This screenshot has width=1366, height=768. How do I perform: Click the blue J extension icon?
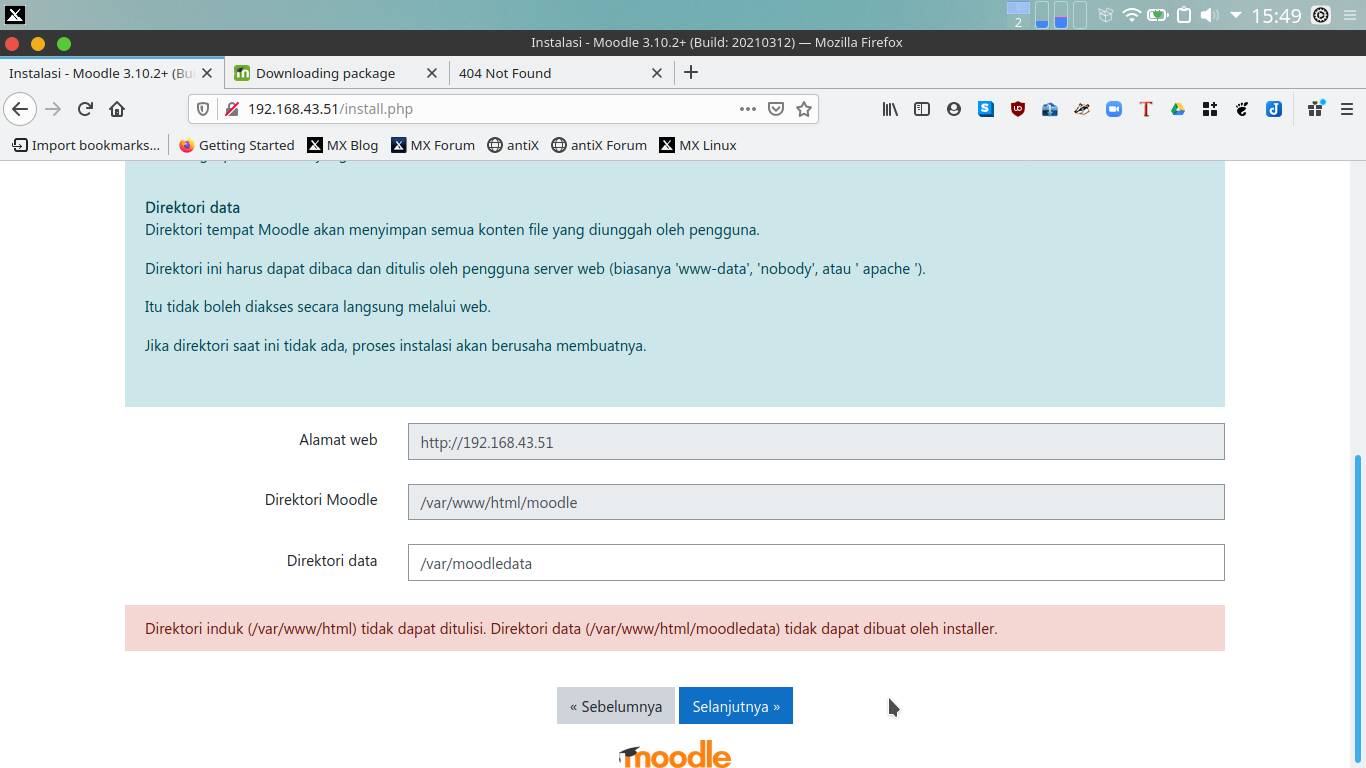1274,109
